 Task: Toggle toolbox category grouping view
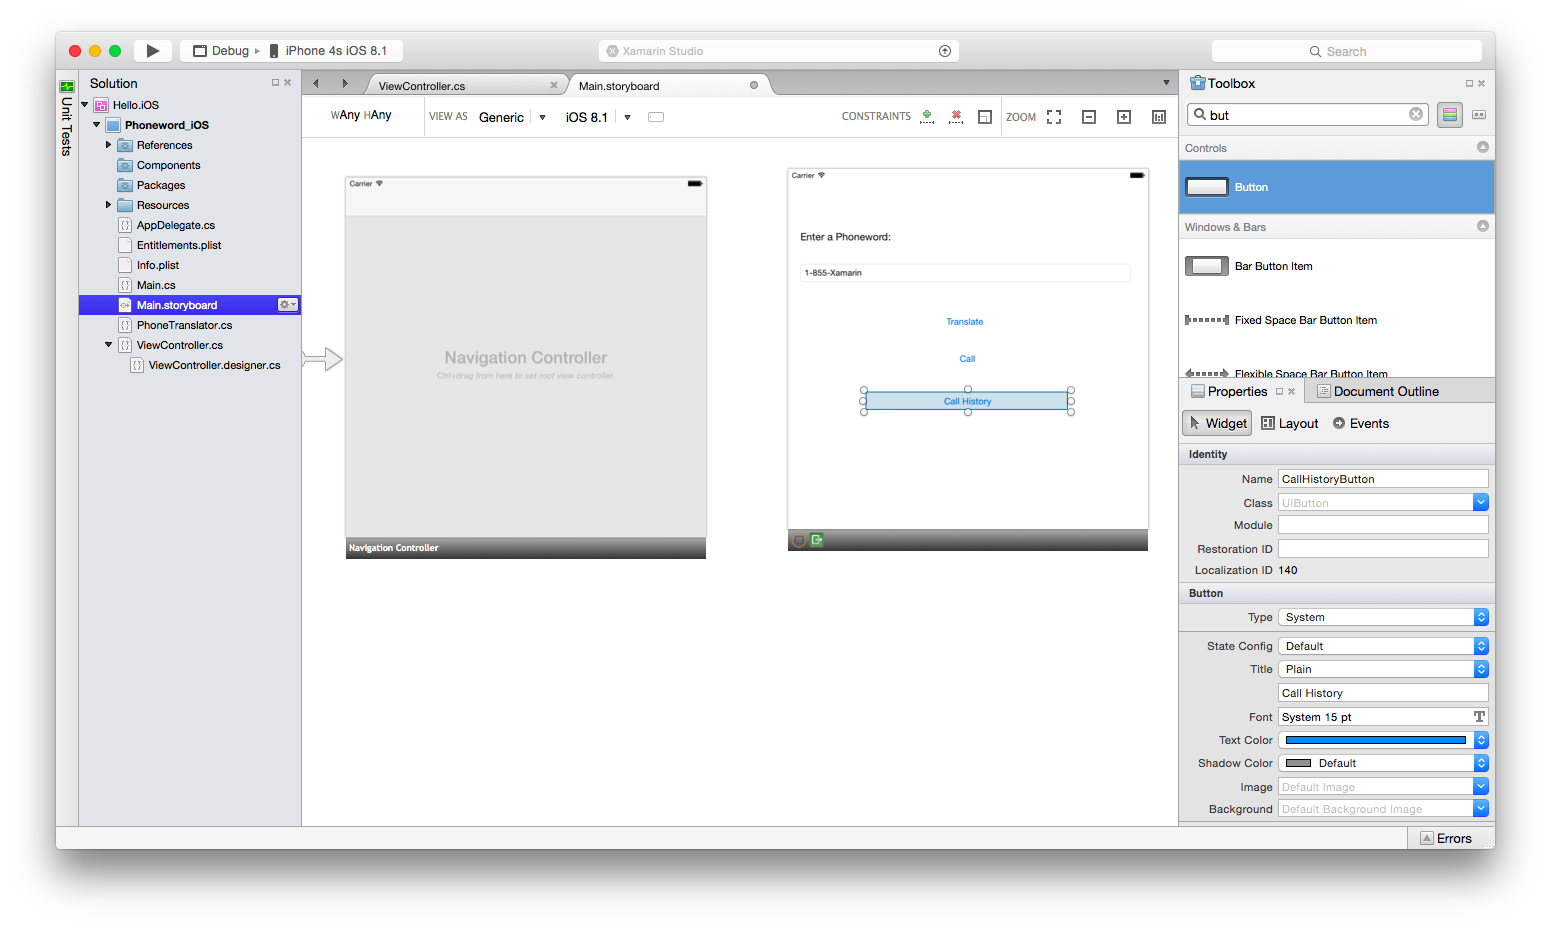pyautogui.click(x=1449, y=115)
